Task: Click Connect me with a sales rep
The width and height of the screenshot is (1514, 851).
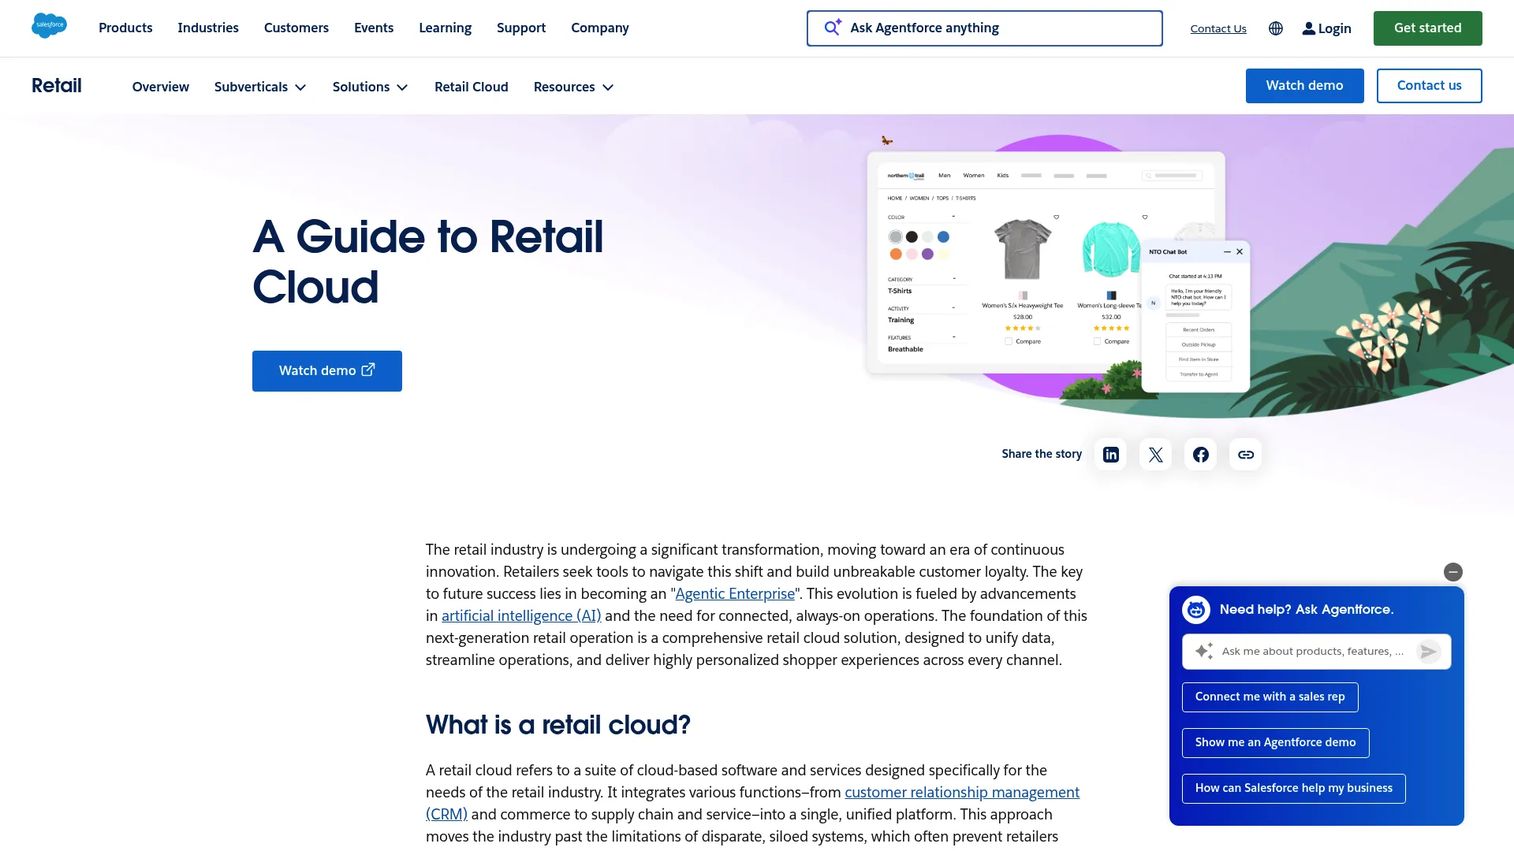Action: coord(1270,697)
